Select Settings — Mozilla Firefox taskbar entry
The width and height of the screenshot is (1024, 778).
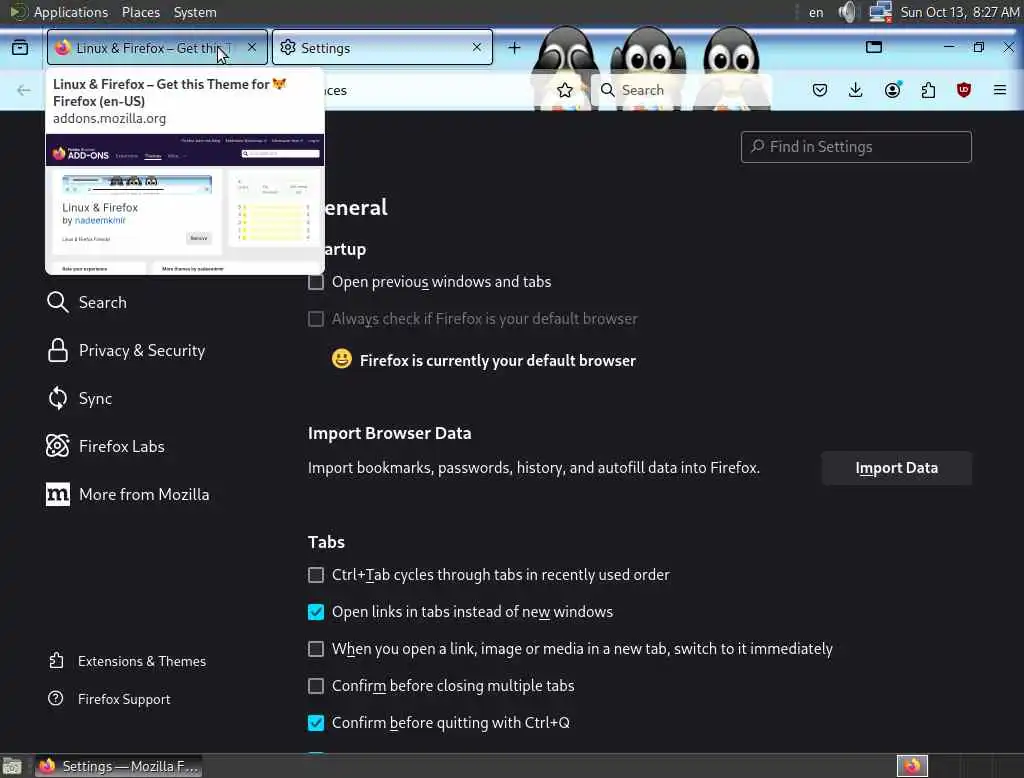click(118, 766)
